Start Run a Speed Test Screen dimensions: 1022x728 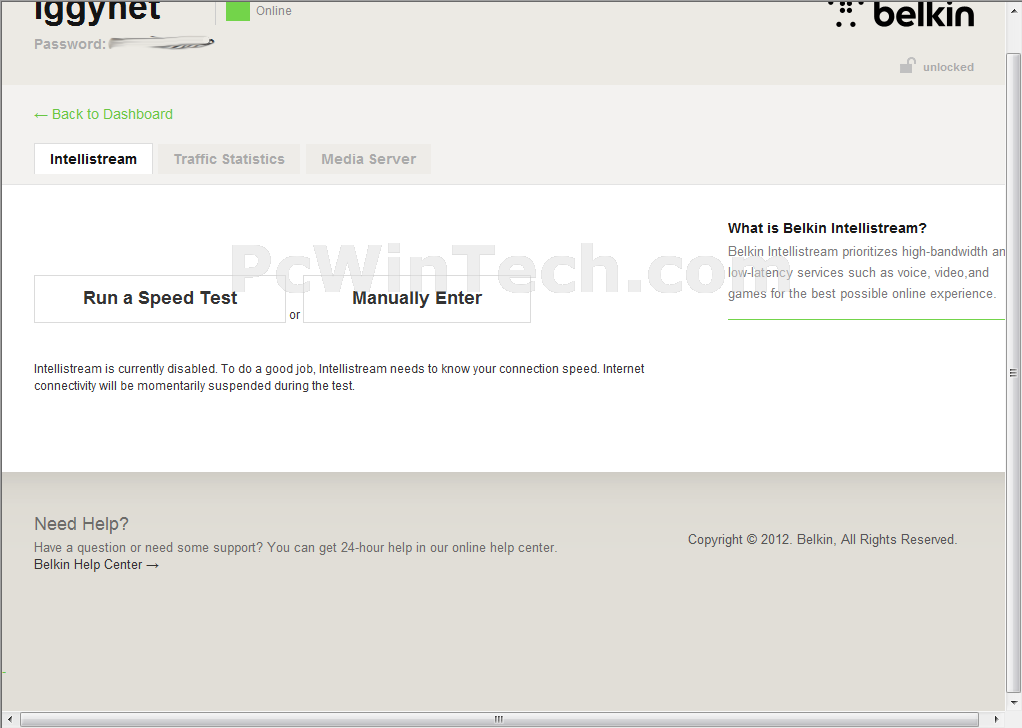(x=160, y=298)
